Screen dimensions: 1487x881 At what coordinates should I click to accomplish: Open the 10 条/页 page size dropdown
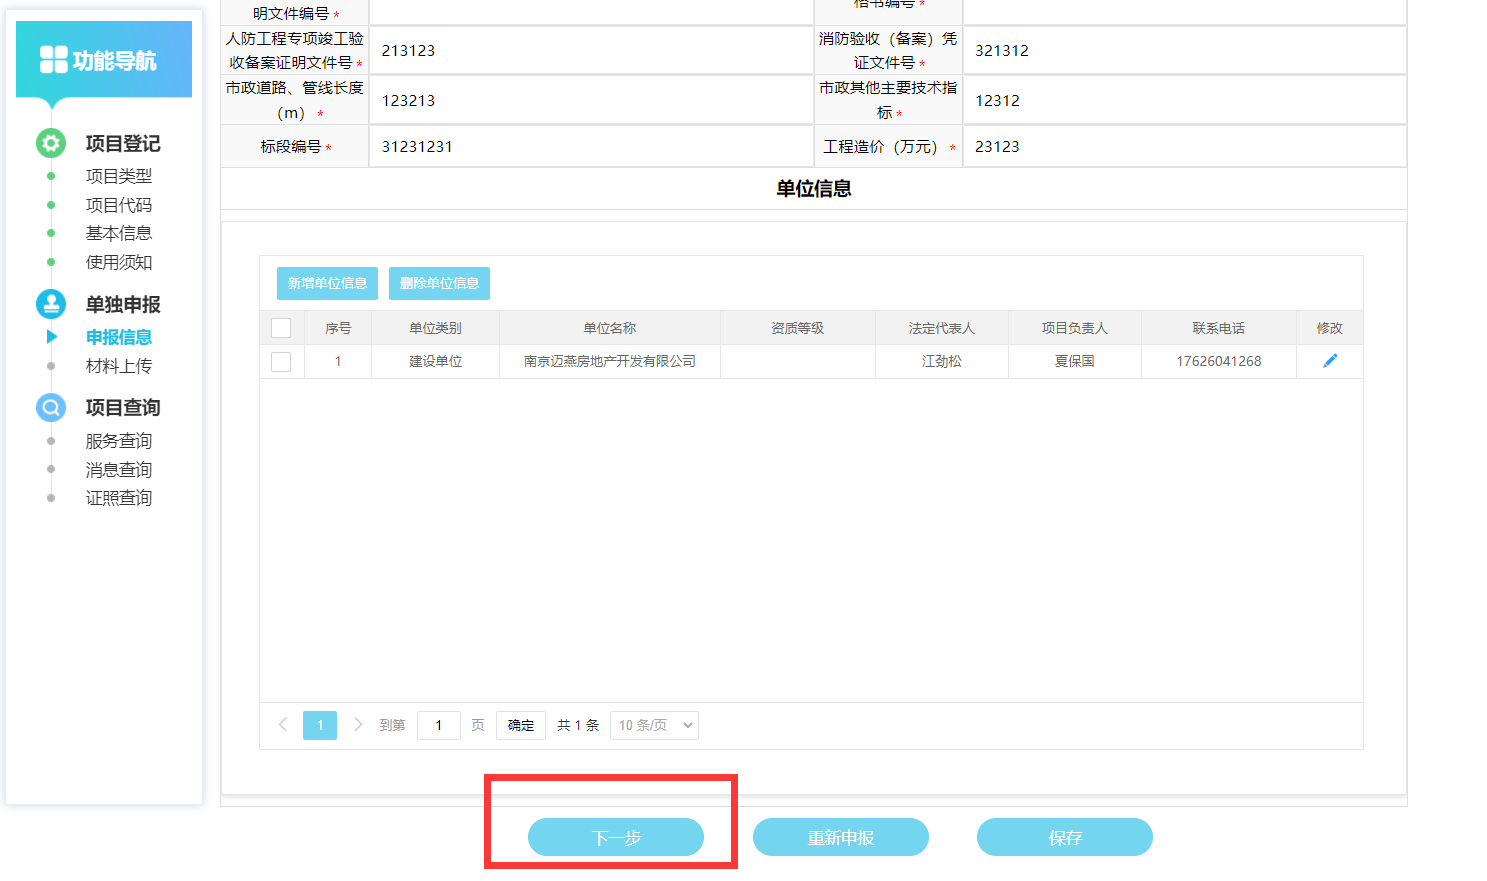click(654, 725)
